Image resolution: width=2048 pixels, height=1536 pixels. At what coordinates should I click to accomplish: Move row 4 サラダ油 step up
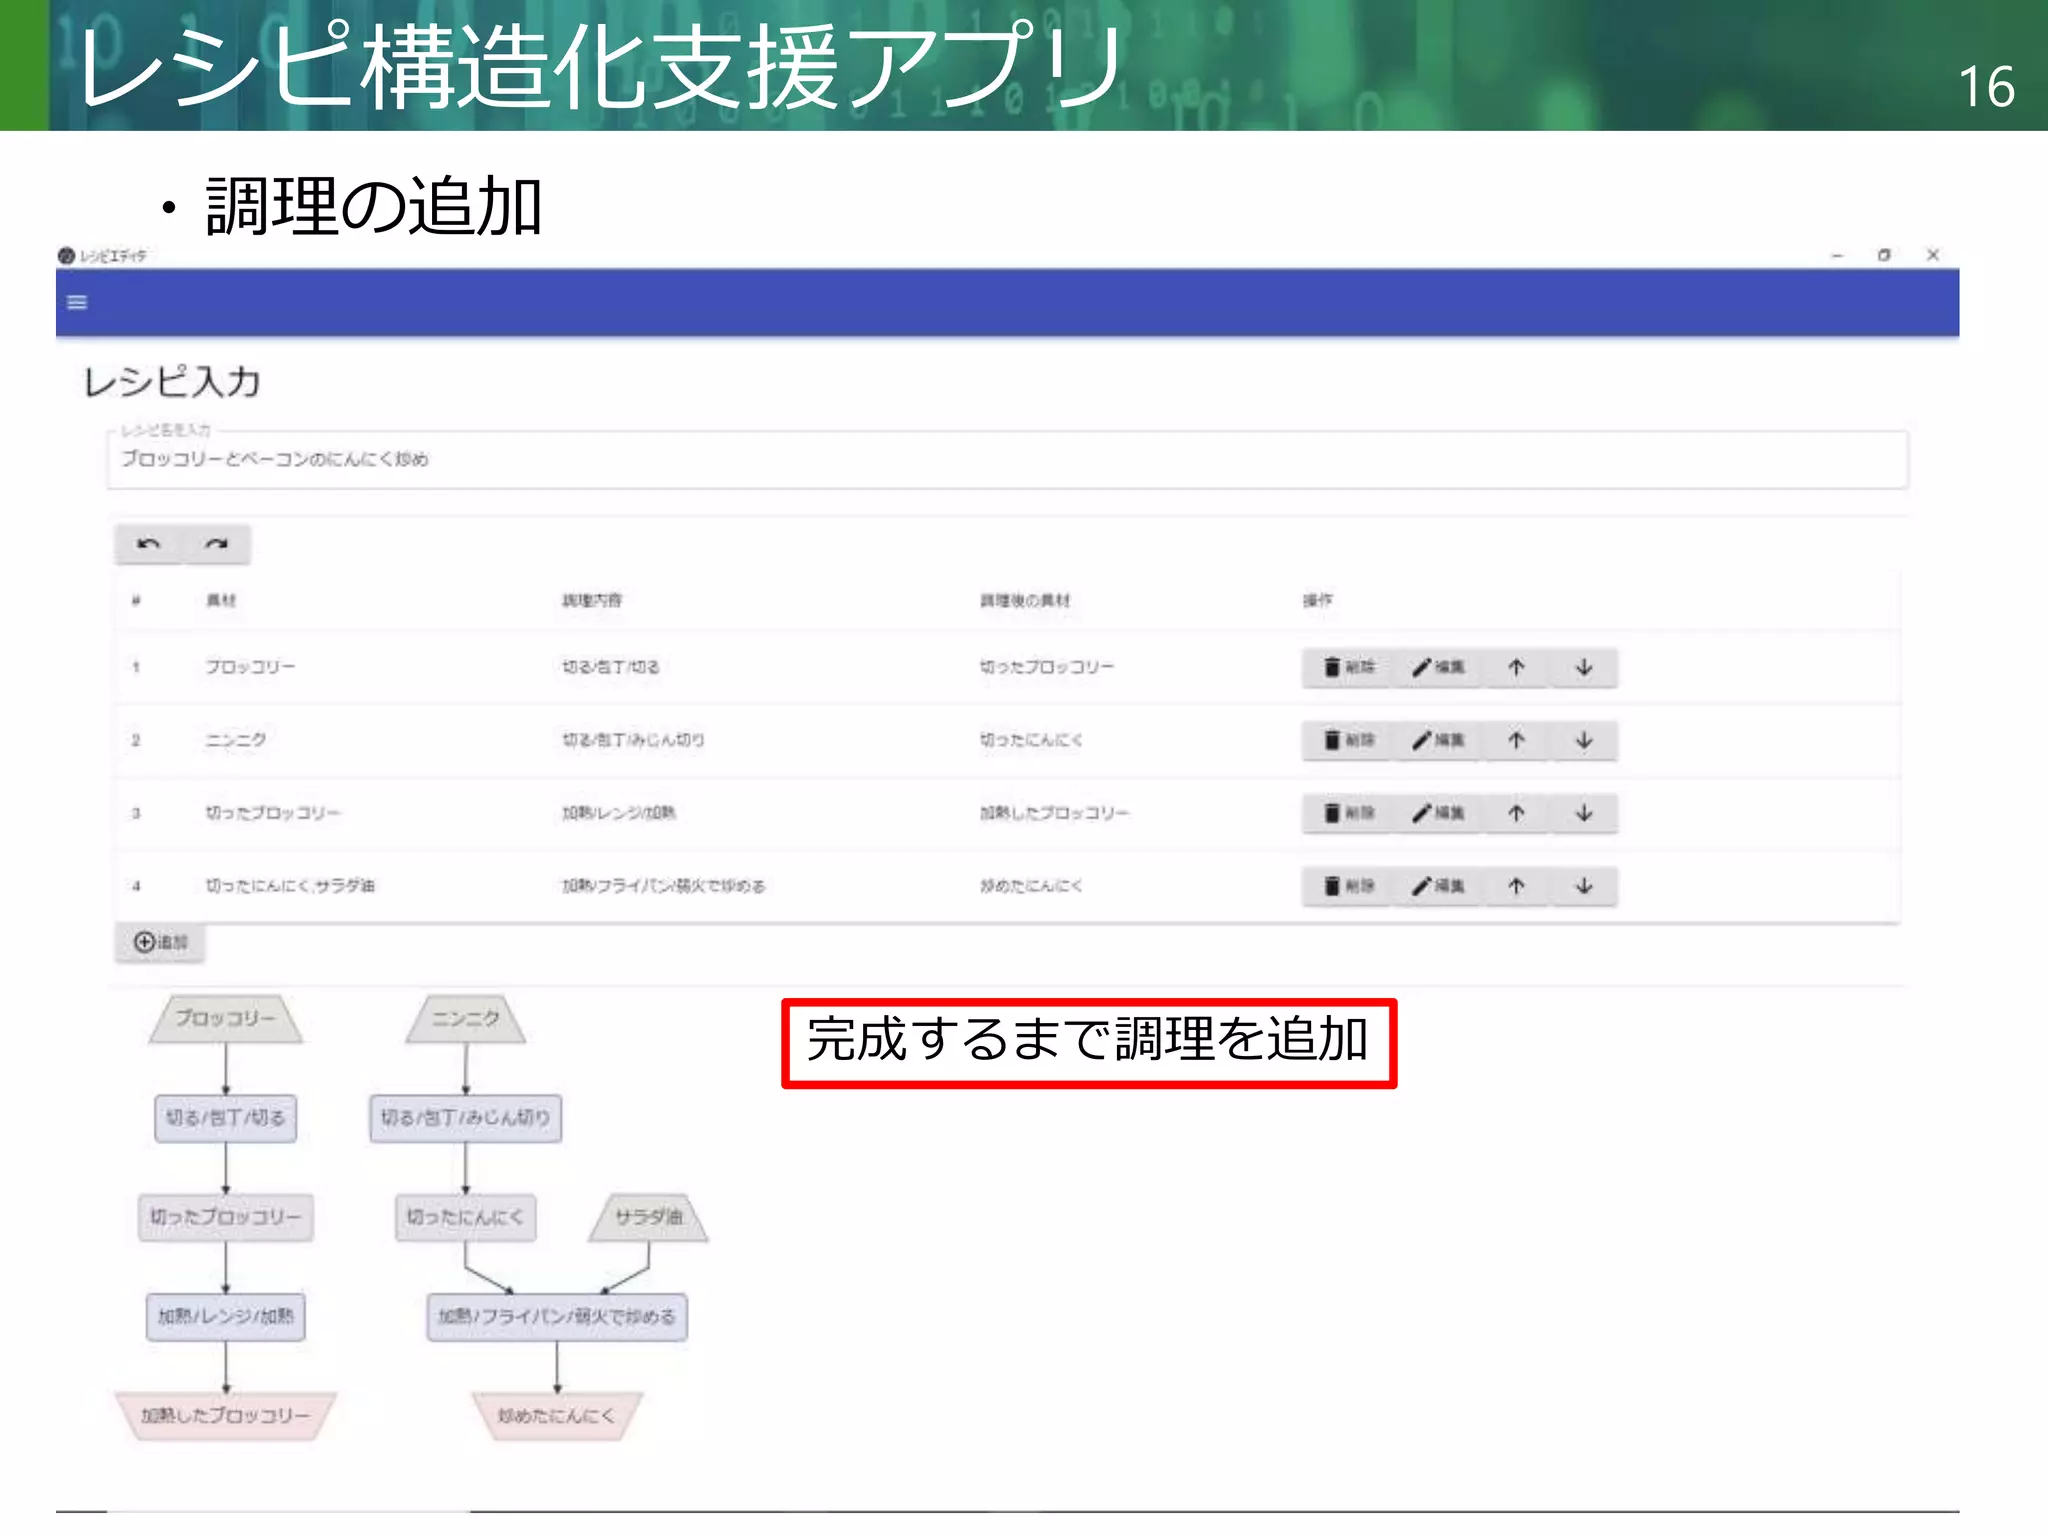(1516, 886)
